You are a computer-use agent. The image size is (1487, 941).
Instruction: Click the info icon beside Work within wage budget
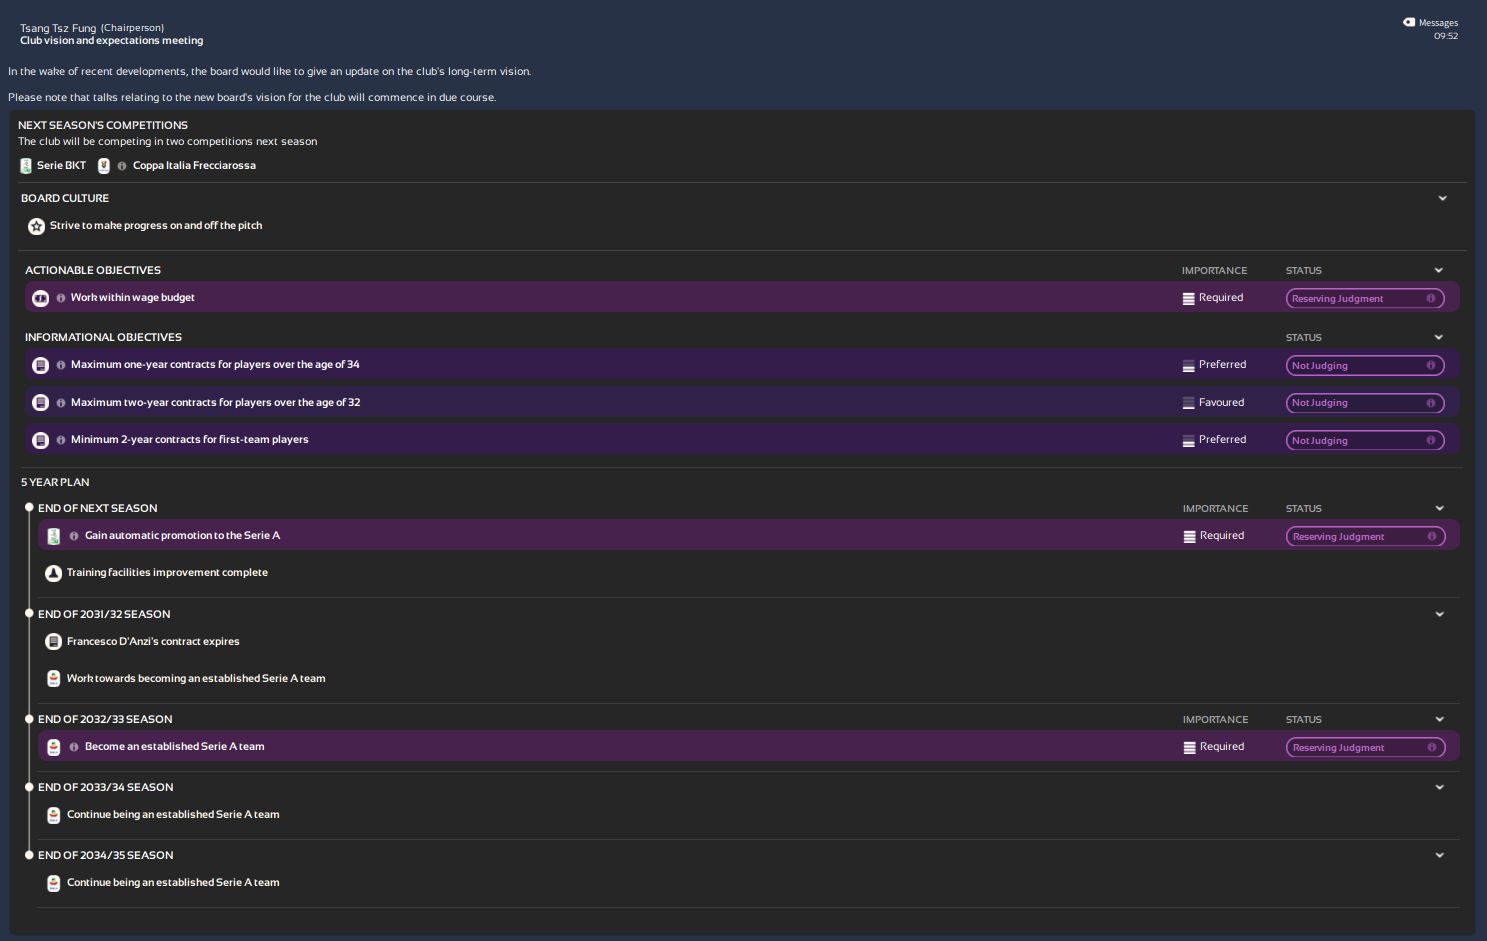point(61,298)
